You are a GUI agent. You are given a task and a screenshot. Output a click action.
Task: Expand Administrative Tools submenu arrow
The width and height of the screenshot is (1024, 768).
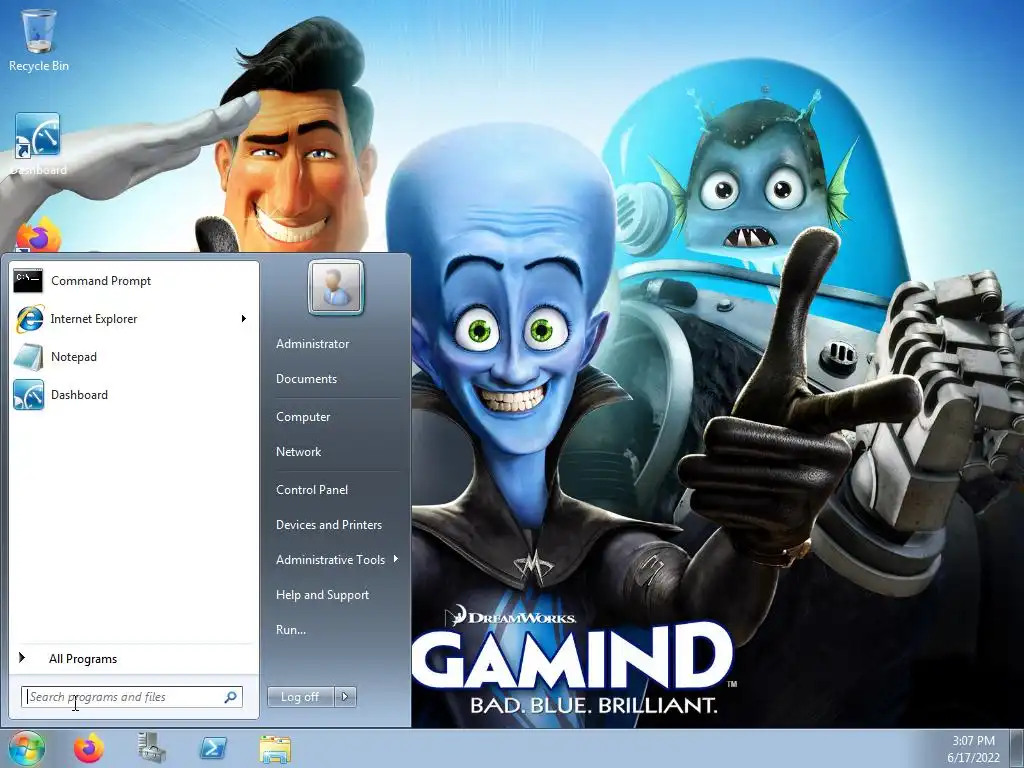pos(396,559)
